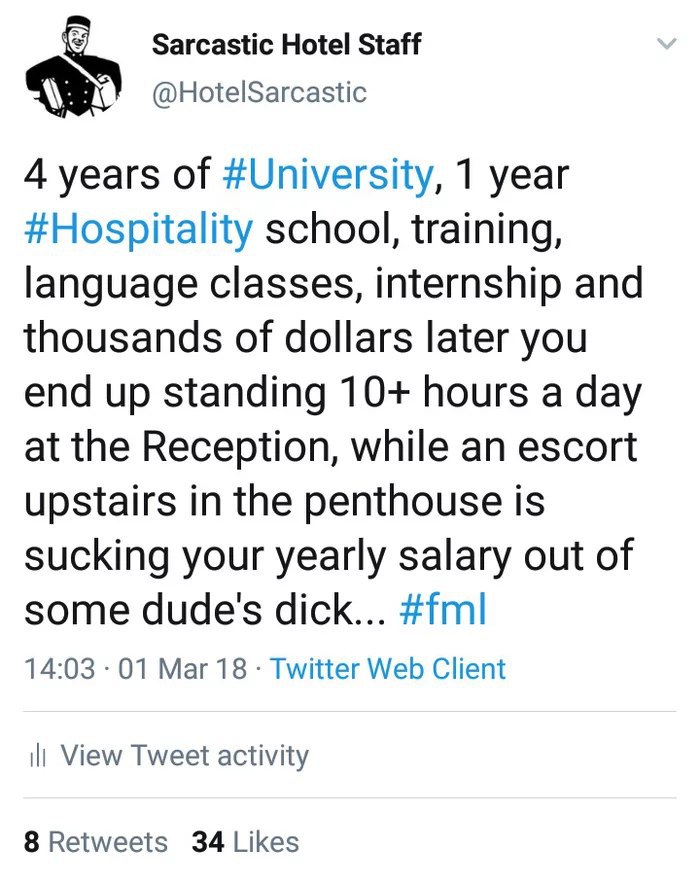Click the retweet count number 8
700x884 pixels.
[x=31, y=842]
